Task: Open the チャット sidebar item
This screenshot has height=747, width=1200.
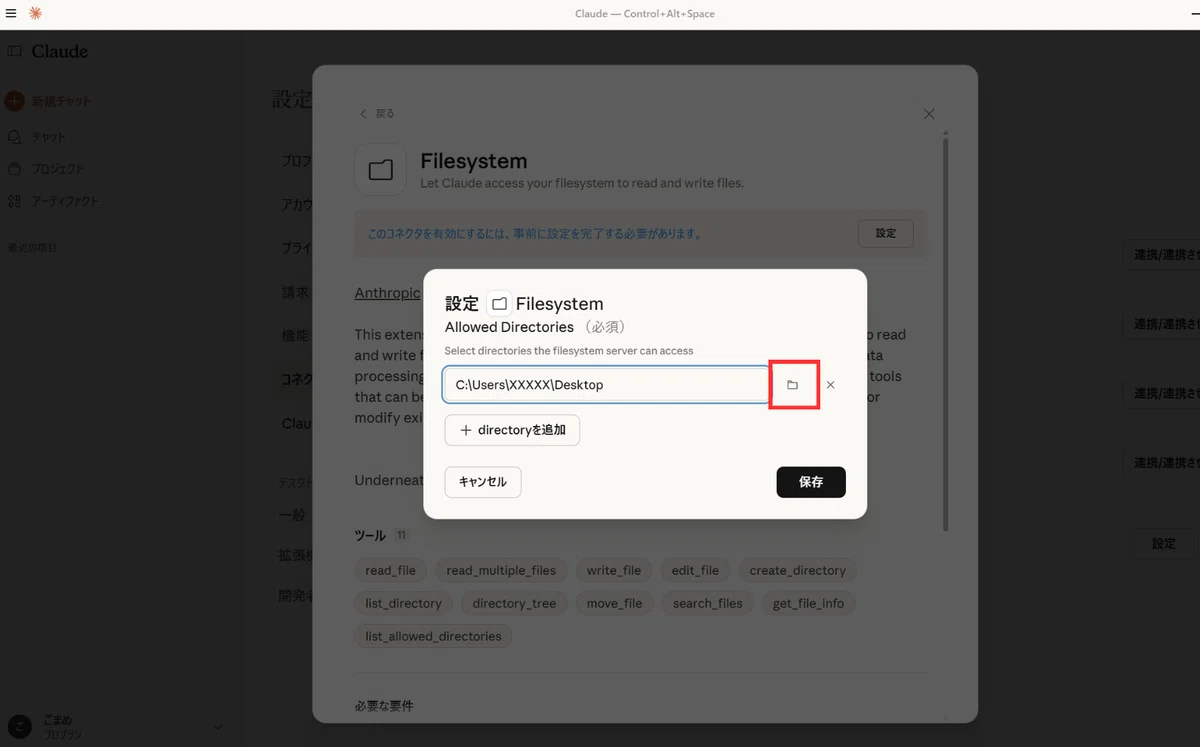Action: 37,137
